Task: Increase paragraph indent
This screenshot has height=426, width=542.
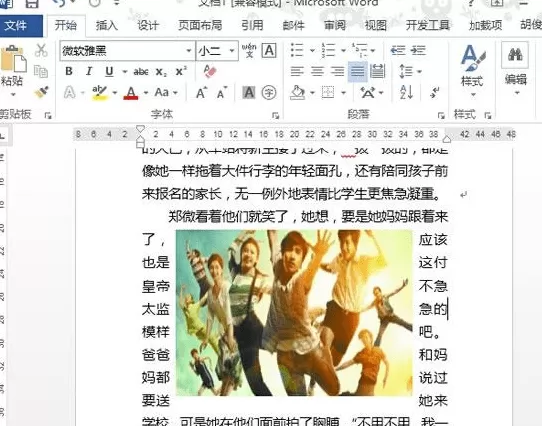Action: 418,50
